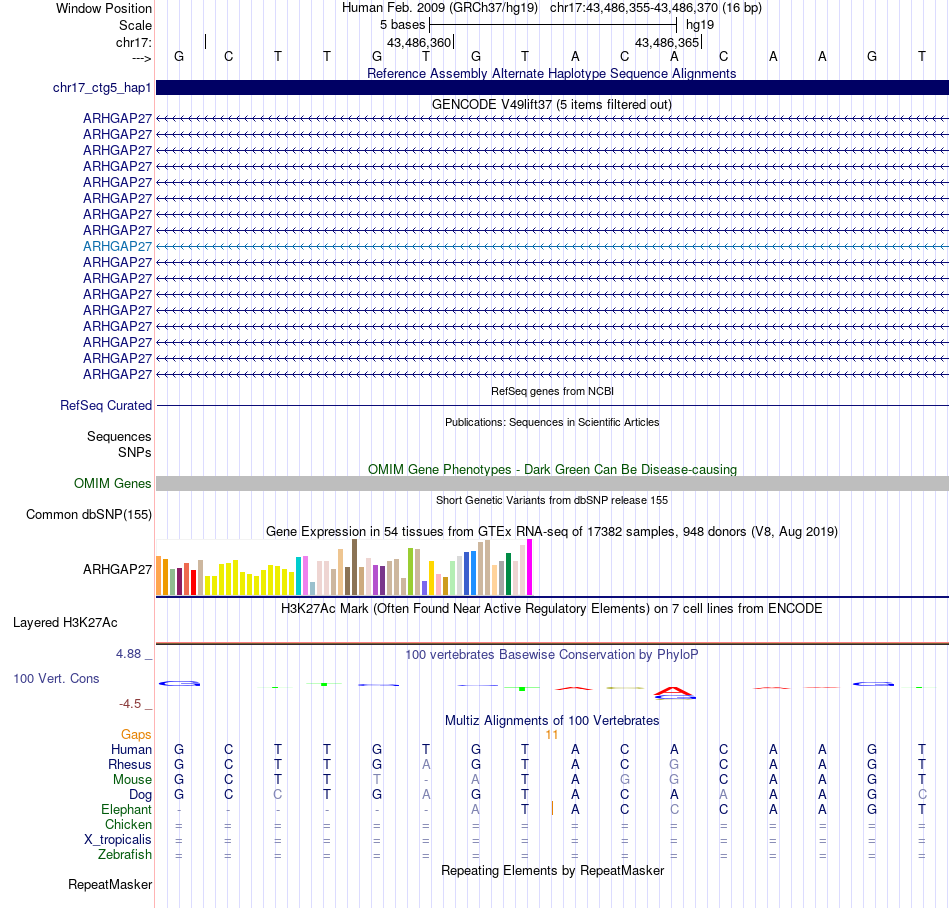This screenshot has height=908, width=950.
Task: Click the RepeatMasker track label
Action: point(110,884)
